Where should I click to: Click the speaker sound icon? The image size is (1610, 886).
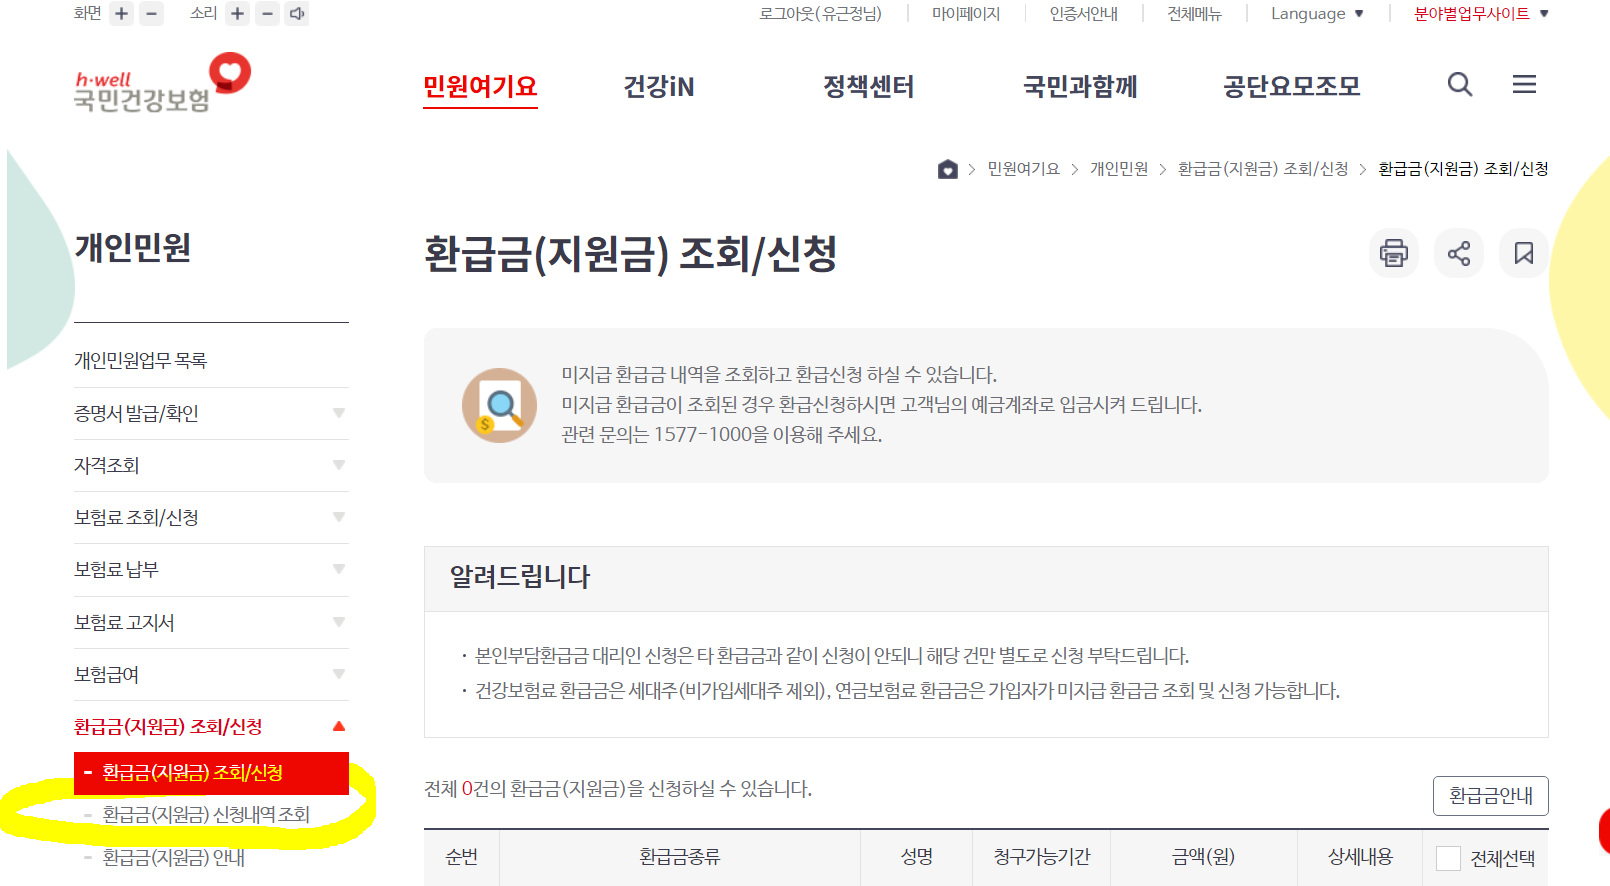pos(297,14)
